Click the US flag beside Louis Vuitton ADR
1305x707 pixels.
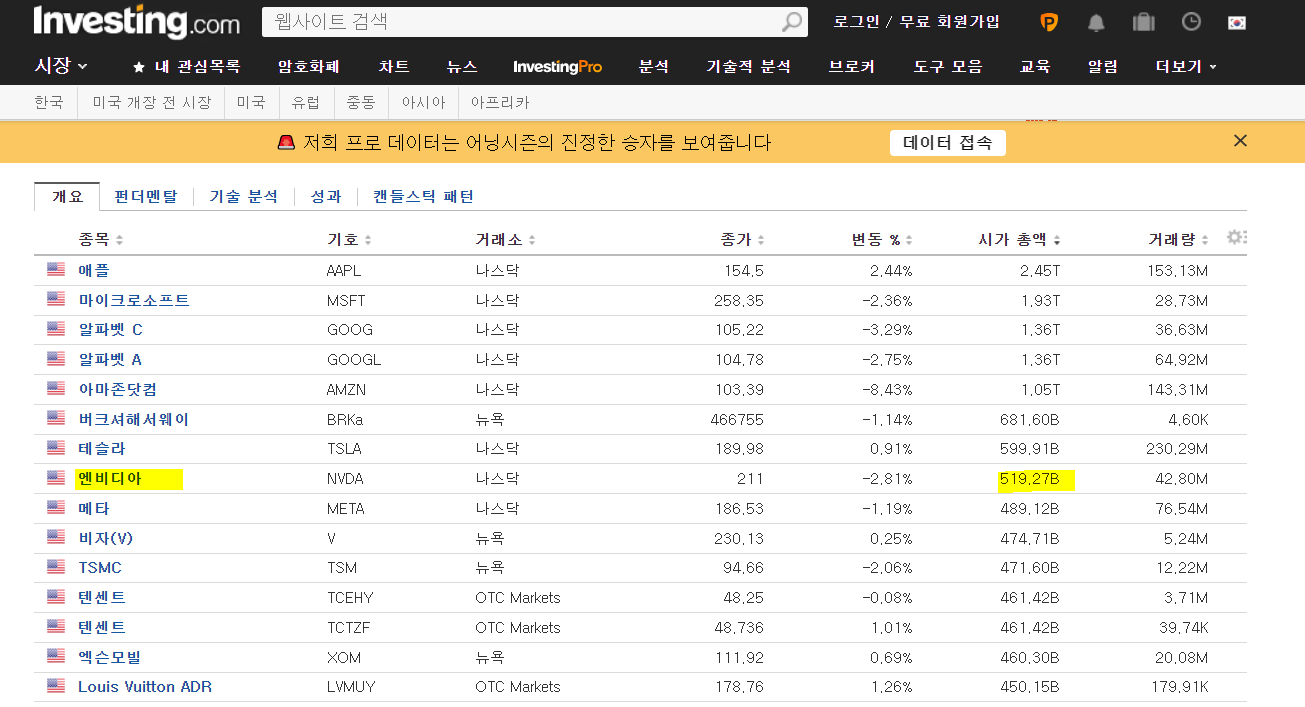pos(55,686)
